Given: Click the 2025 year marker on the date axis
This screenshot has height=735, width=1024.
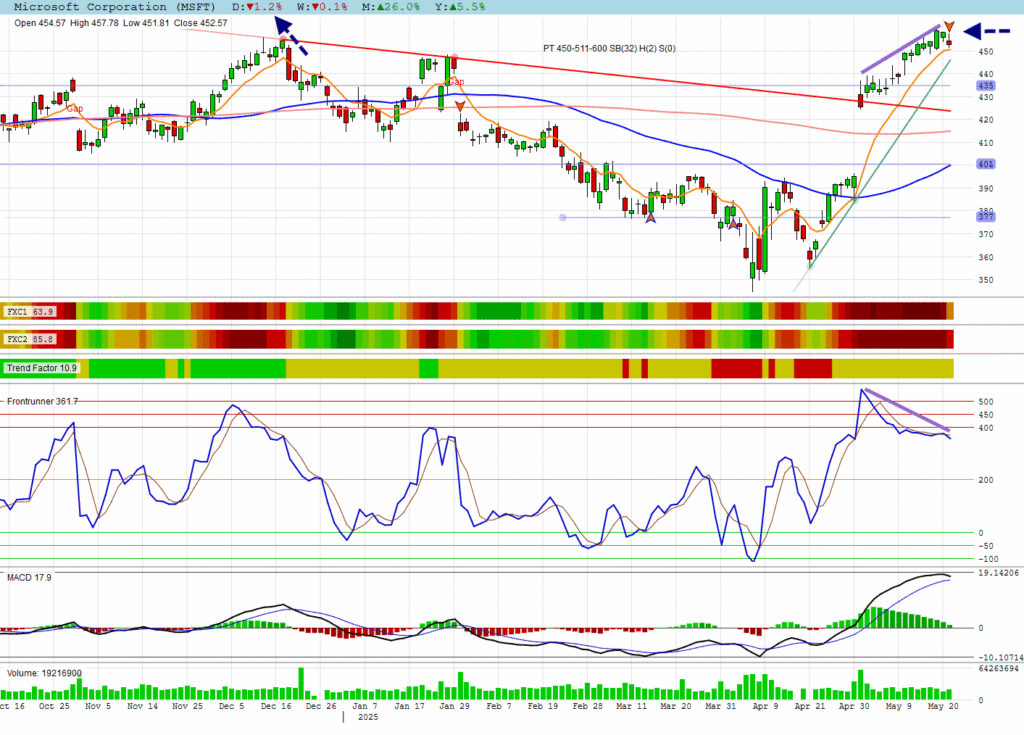Looking at the screenshot, I should tap(368, 717).
